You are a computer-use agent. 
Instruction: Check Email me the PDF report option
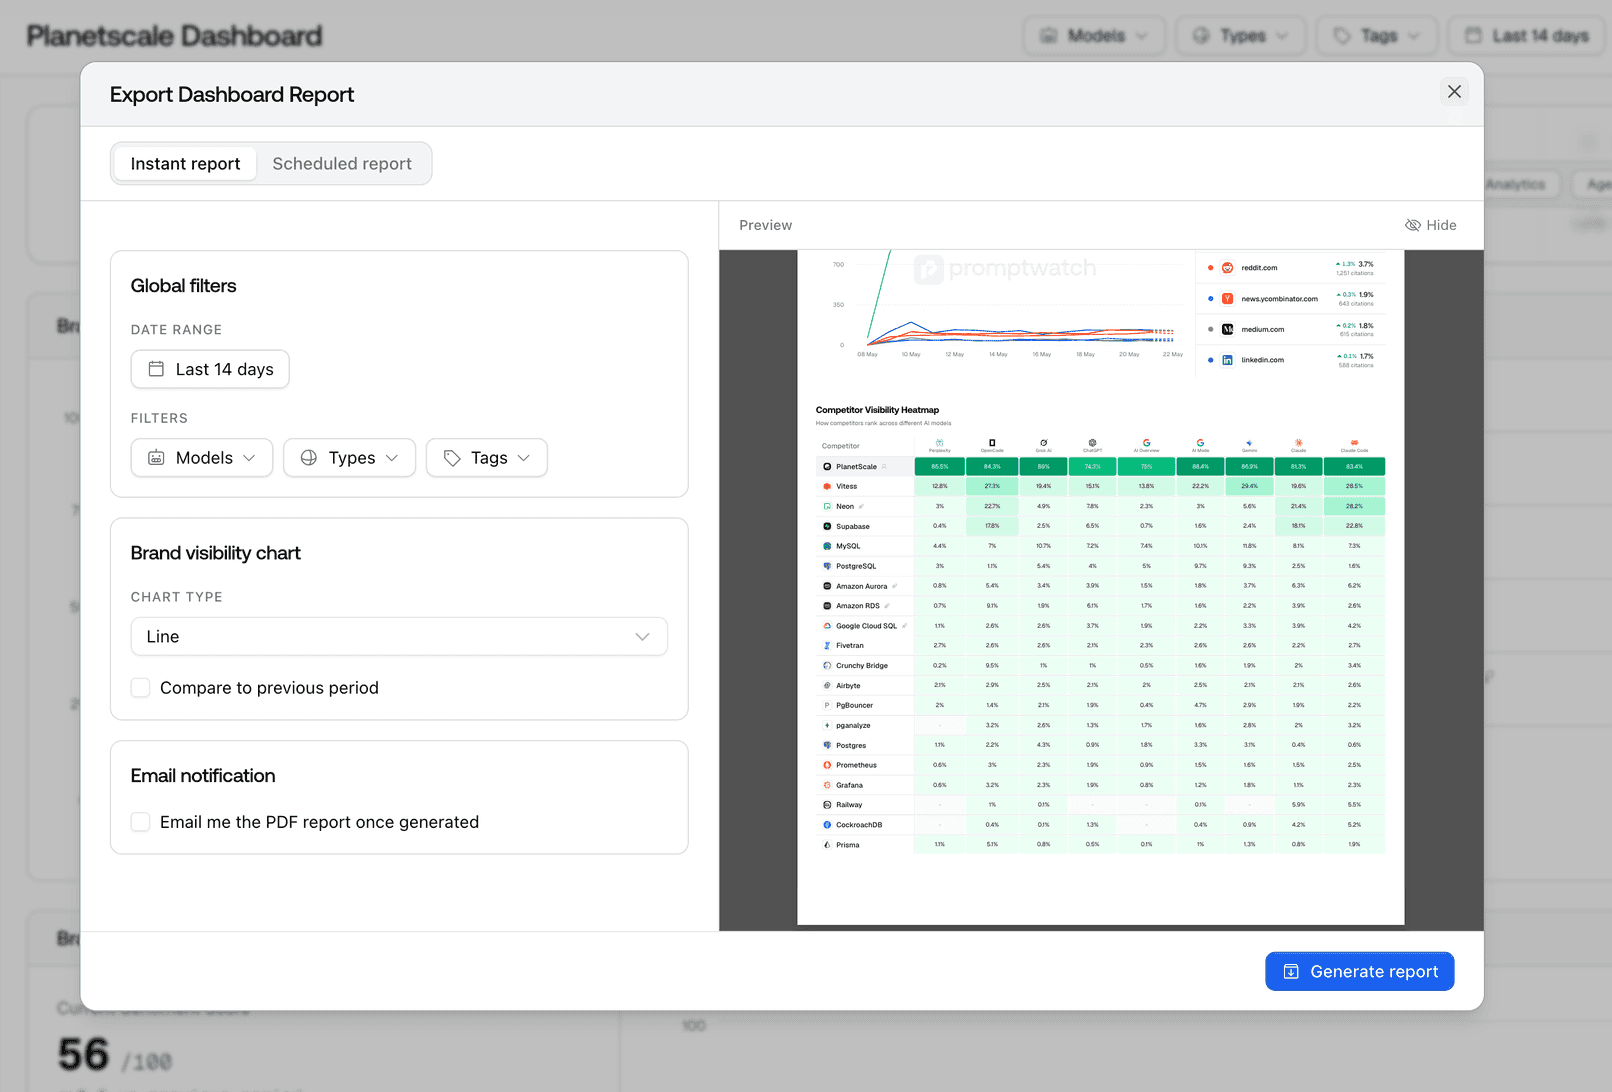click(141, 822)
